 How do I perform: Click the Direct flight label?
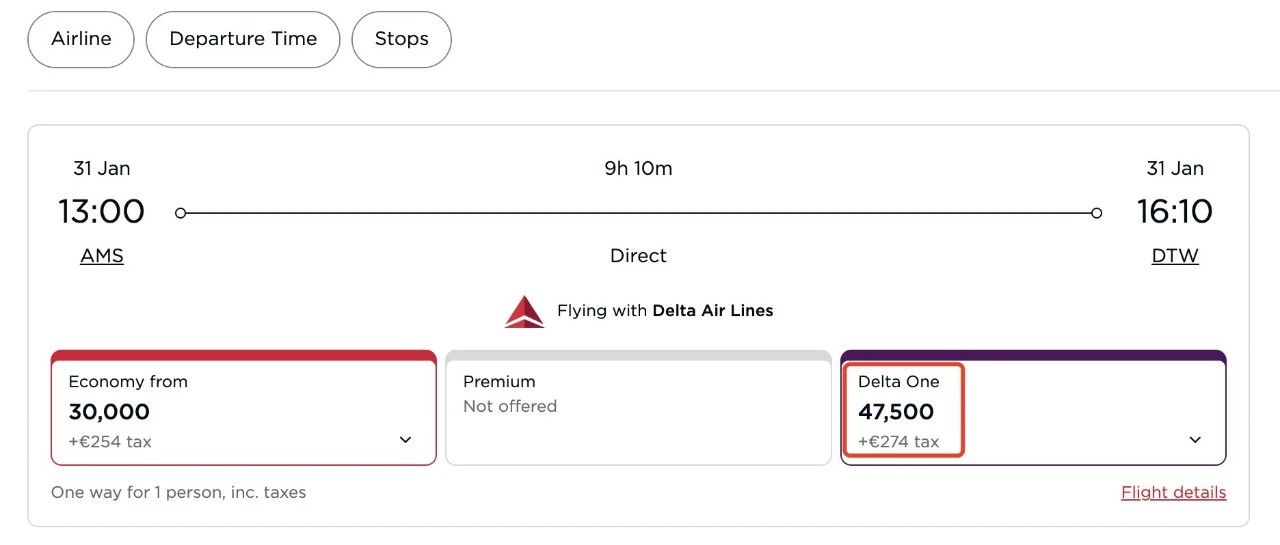[638, 256]
